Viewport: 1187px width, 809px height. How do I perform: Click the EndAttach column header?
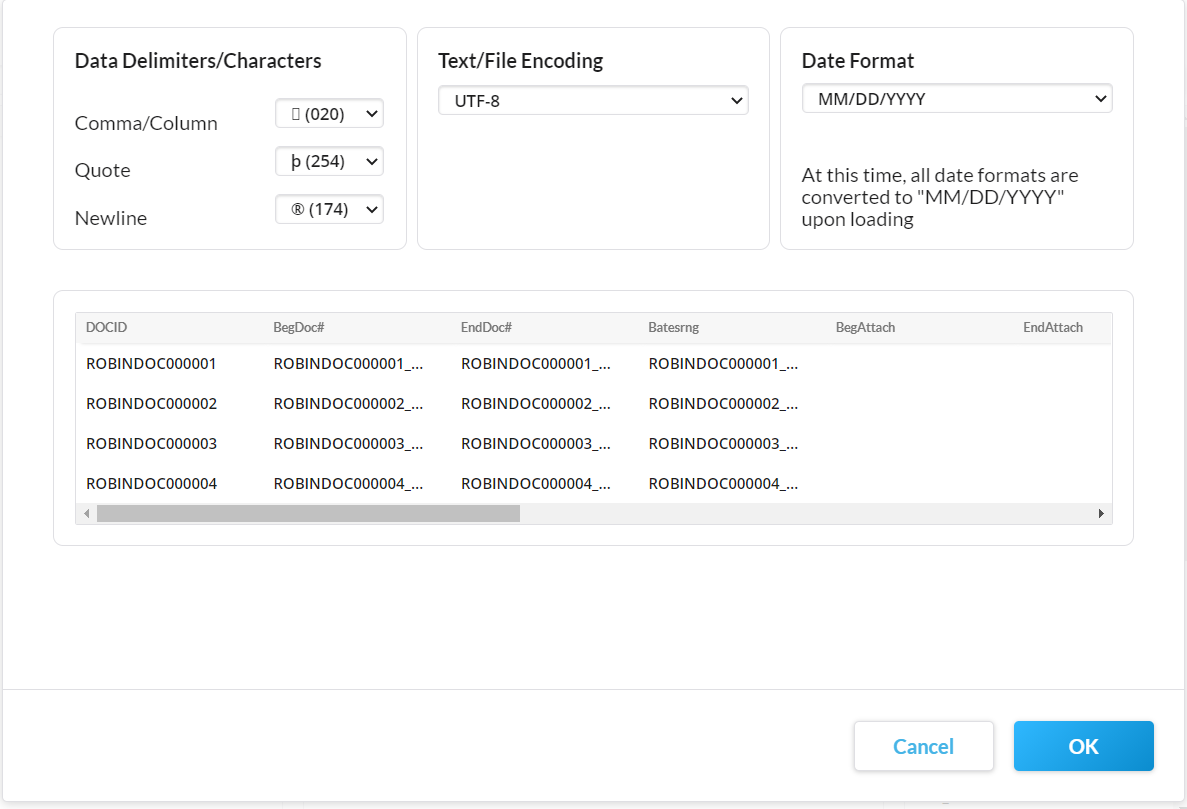pyautogui.click(x=1053, y=327)
